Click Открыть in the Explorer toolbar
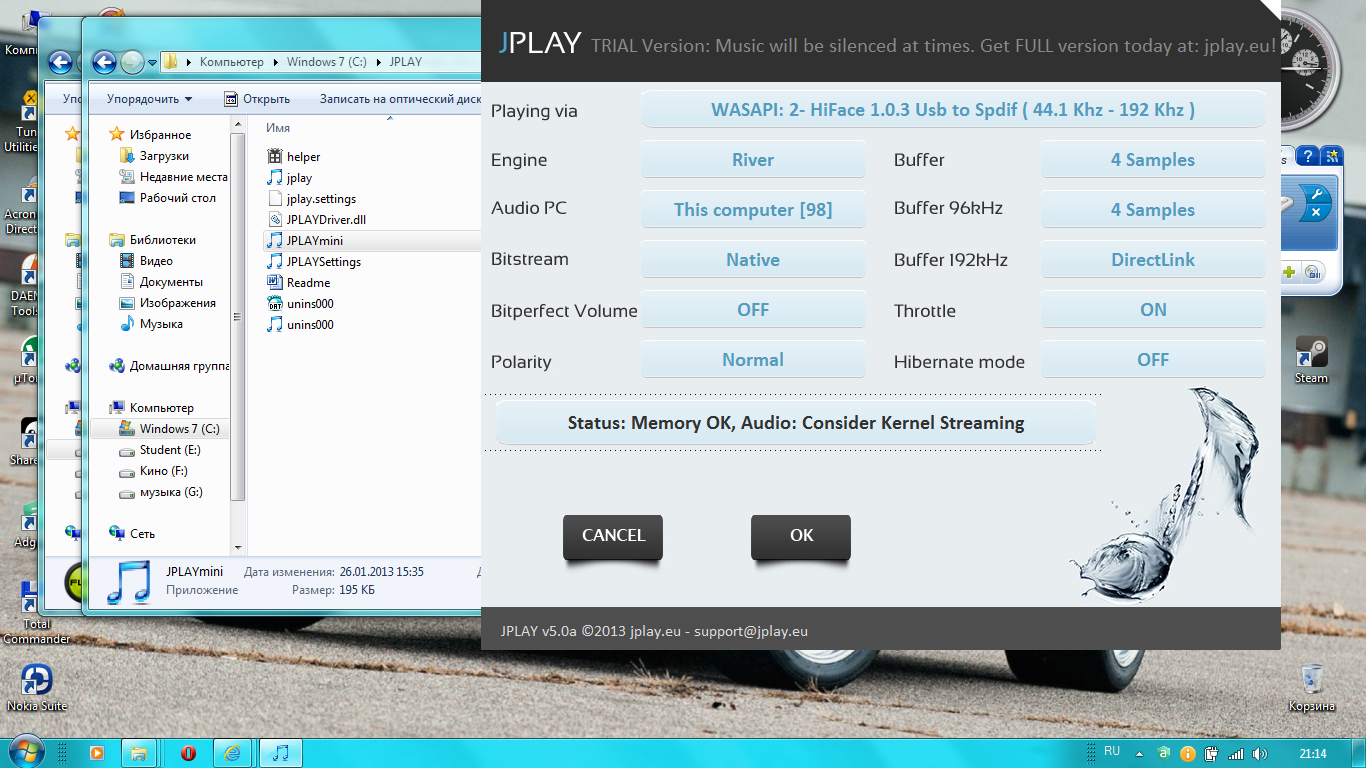The height and width of the screenshot is (768, 1366). click(257, 99)
